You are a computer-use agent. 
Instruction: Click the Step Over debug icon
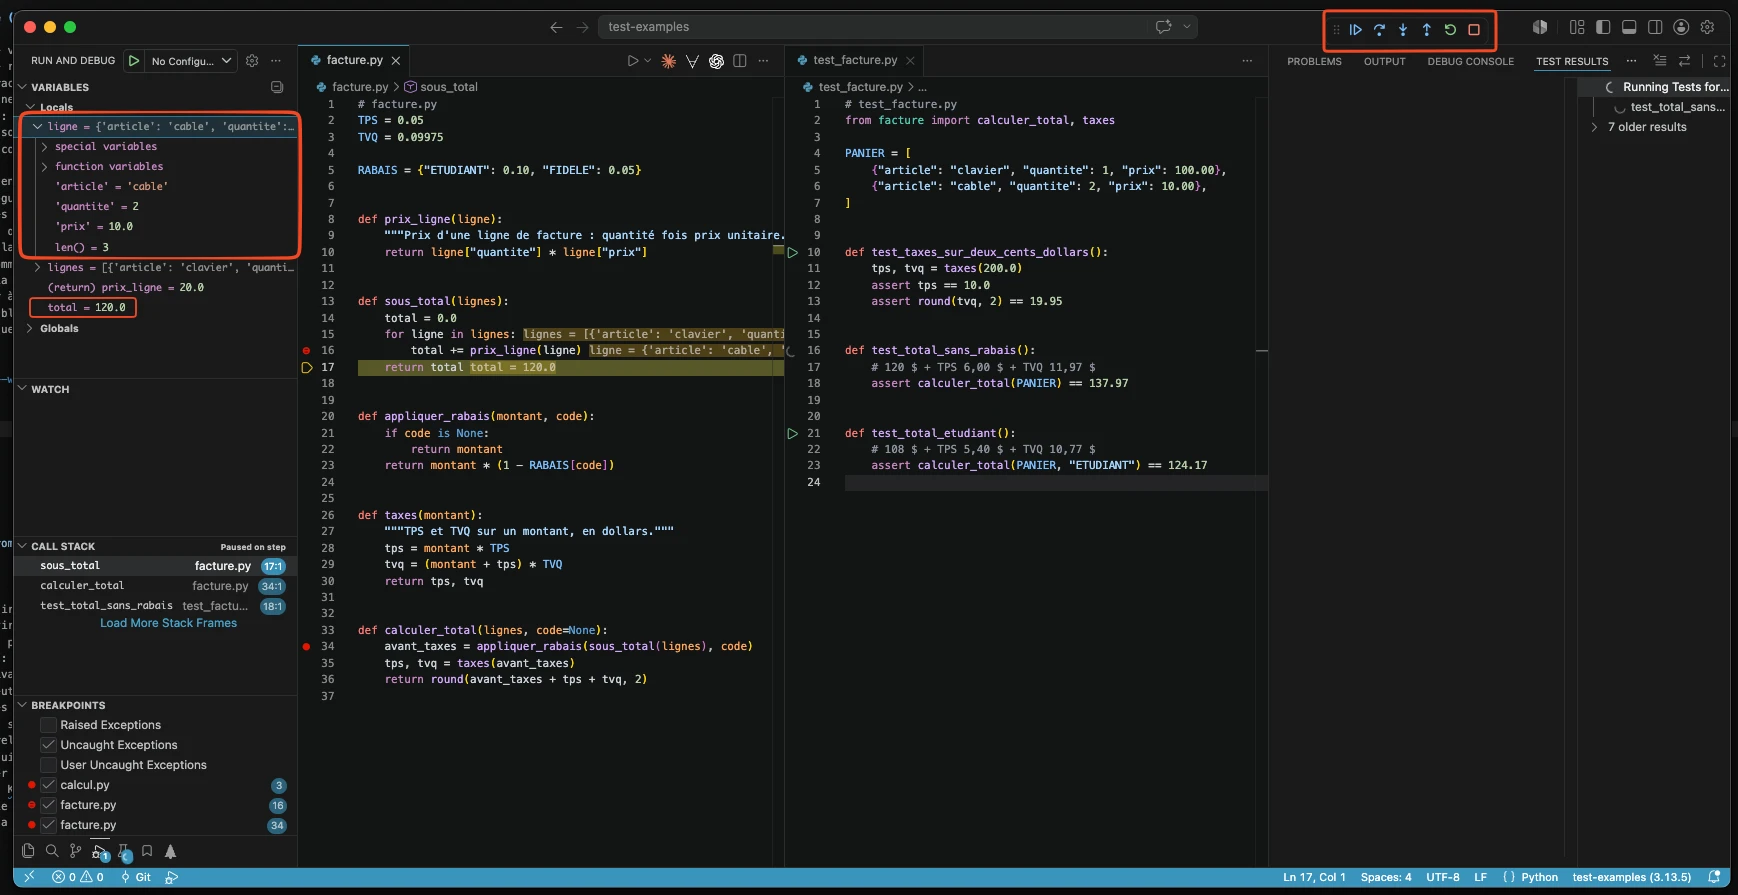[1379, 30]
